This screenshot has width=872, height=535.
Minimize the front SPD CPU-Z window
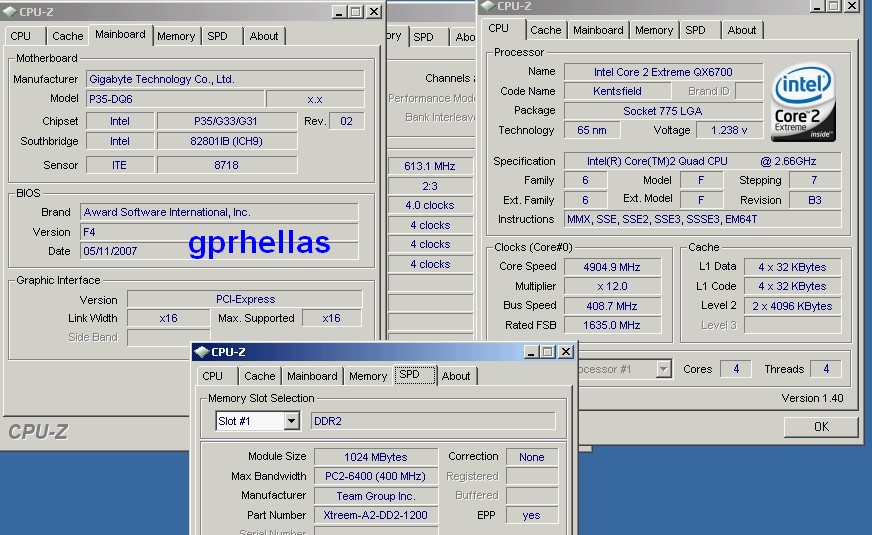pyautogui.click(x=531, y=351)
